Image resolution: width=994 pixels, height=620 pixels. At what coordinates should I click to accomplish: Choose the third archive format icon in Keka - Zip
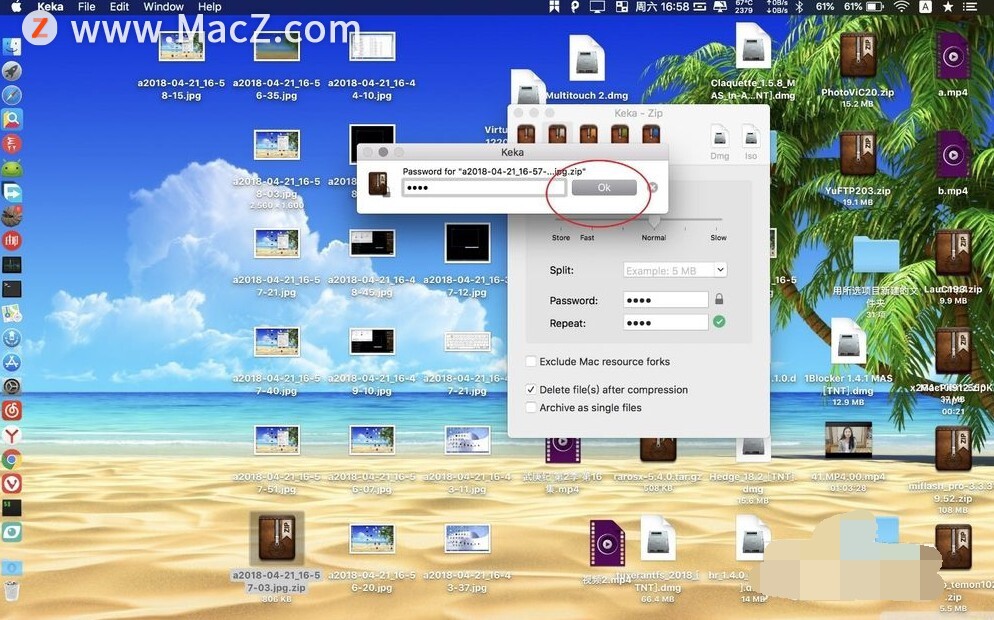(x=588, y=134)
